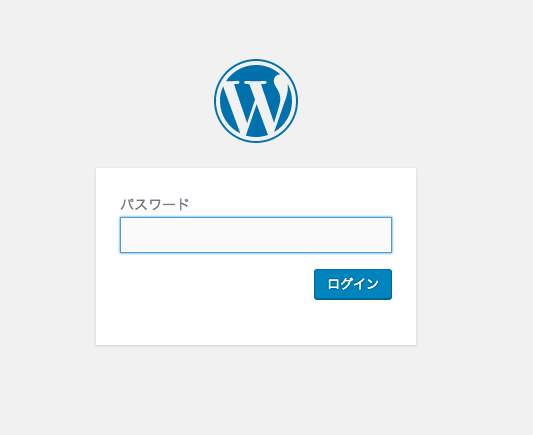This screenshot has height=435, width=533.
Task: Log in using the ログイン button
Action: (x=353, y=284)
